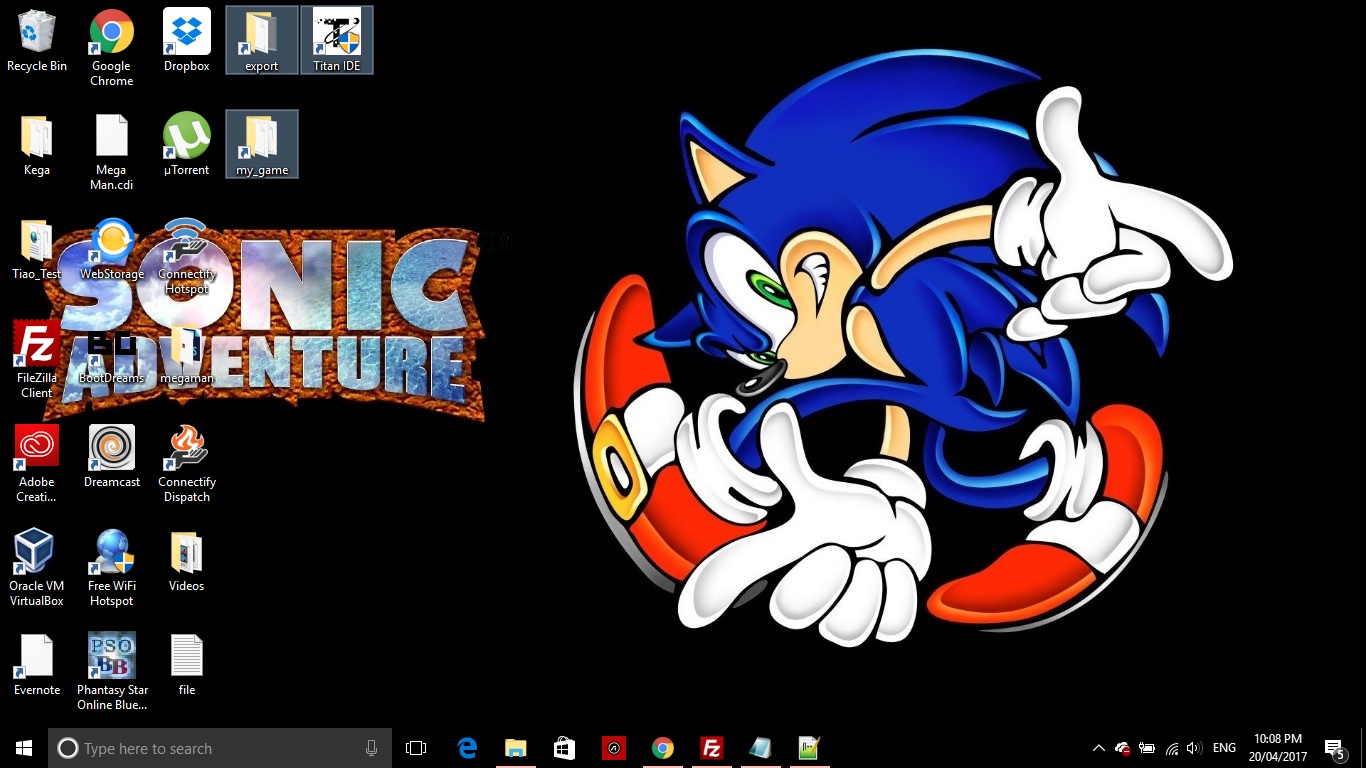Open the green notepad taskbar icon
The image size is (1366, 768).
[x=810, y=748]
